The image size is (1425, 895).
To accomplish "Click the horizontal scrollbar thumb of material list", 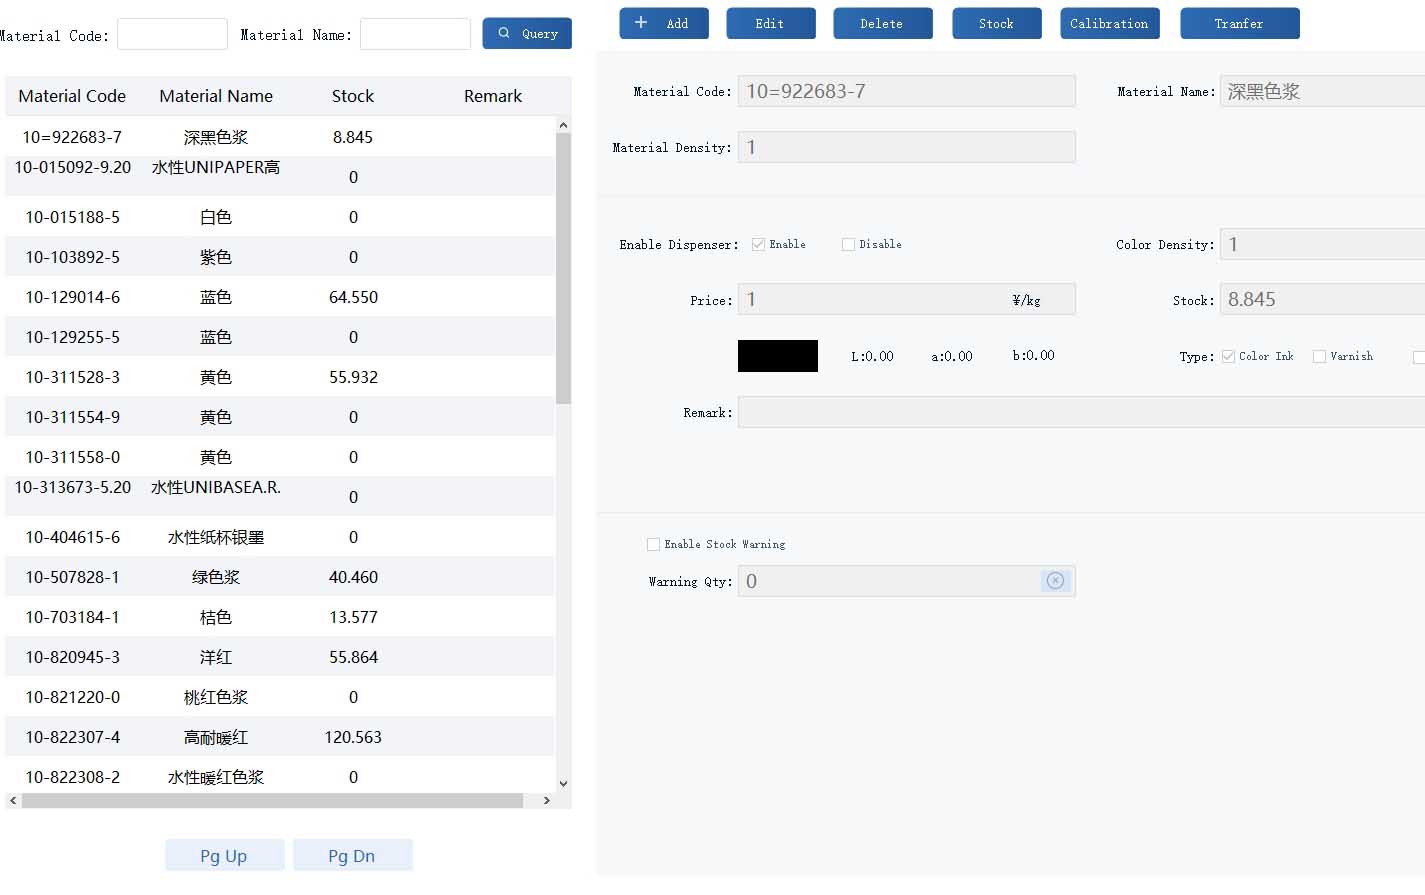I will coord(272,801).
